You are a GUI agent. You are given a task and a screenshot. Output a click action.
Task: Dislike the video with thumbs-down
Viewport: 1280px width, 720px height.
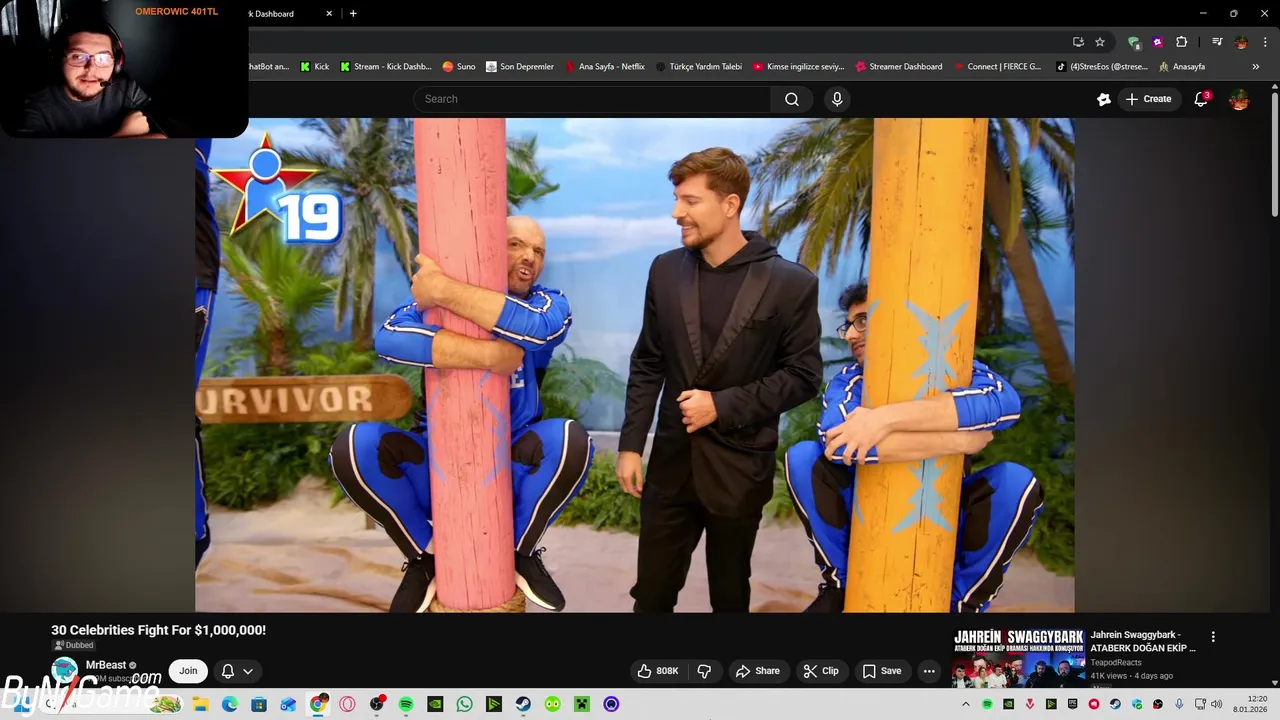click(704, 671)
